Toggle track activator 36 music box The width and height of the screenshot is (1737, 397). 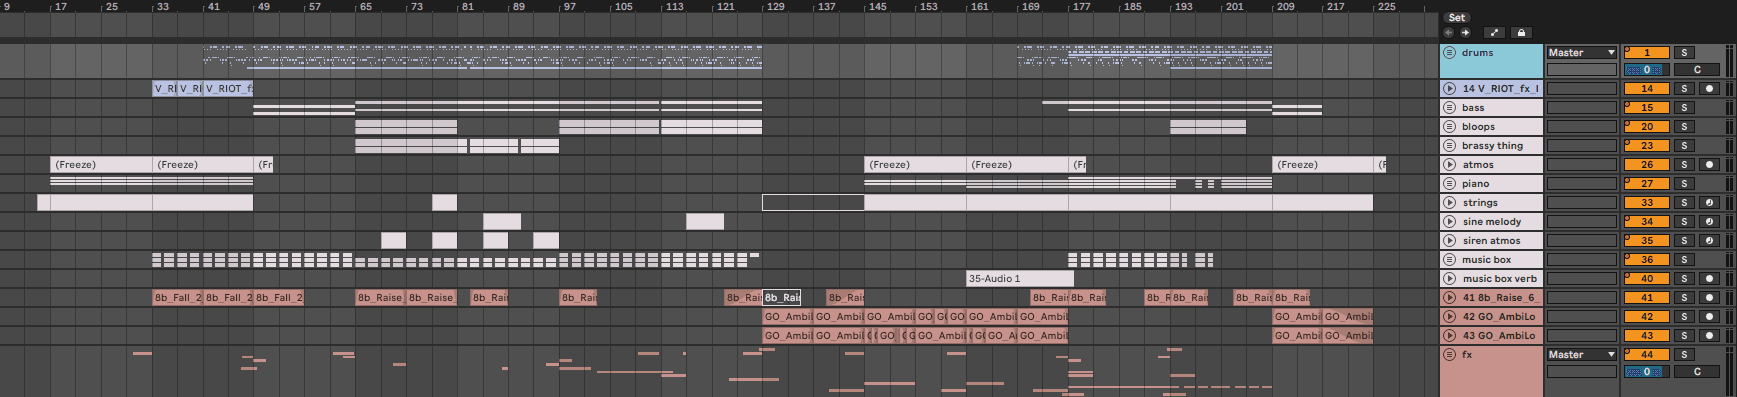click(1647, 260)
